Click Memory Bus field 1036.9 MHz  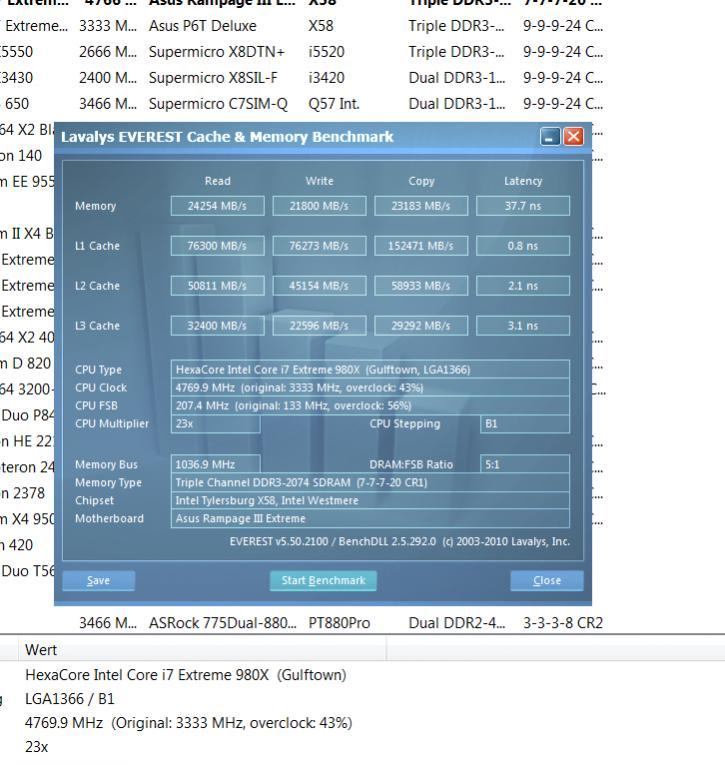pos(215,464)
